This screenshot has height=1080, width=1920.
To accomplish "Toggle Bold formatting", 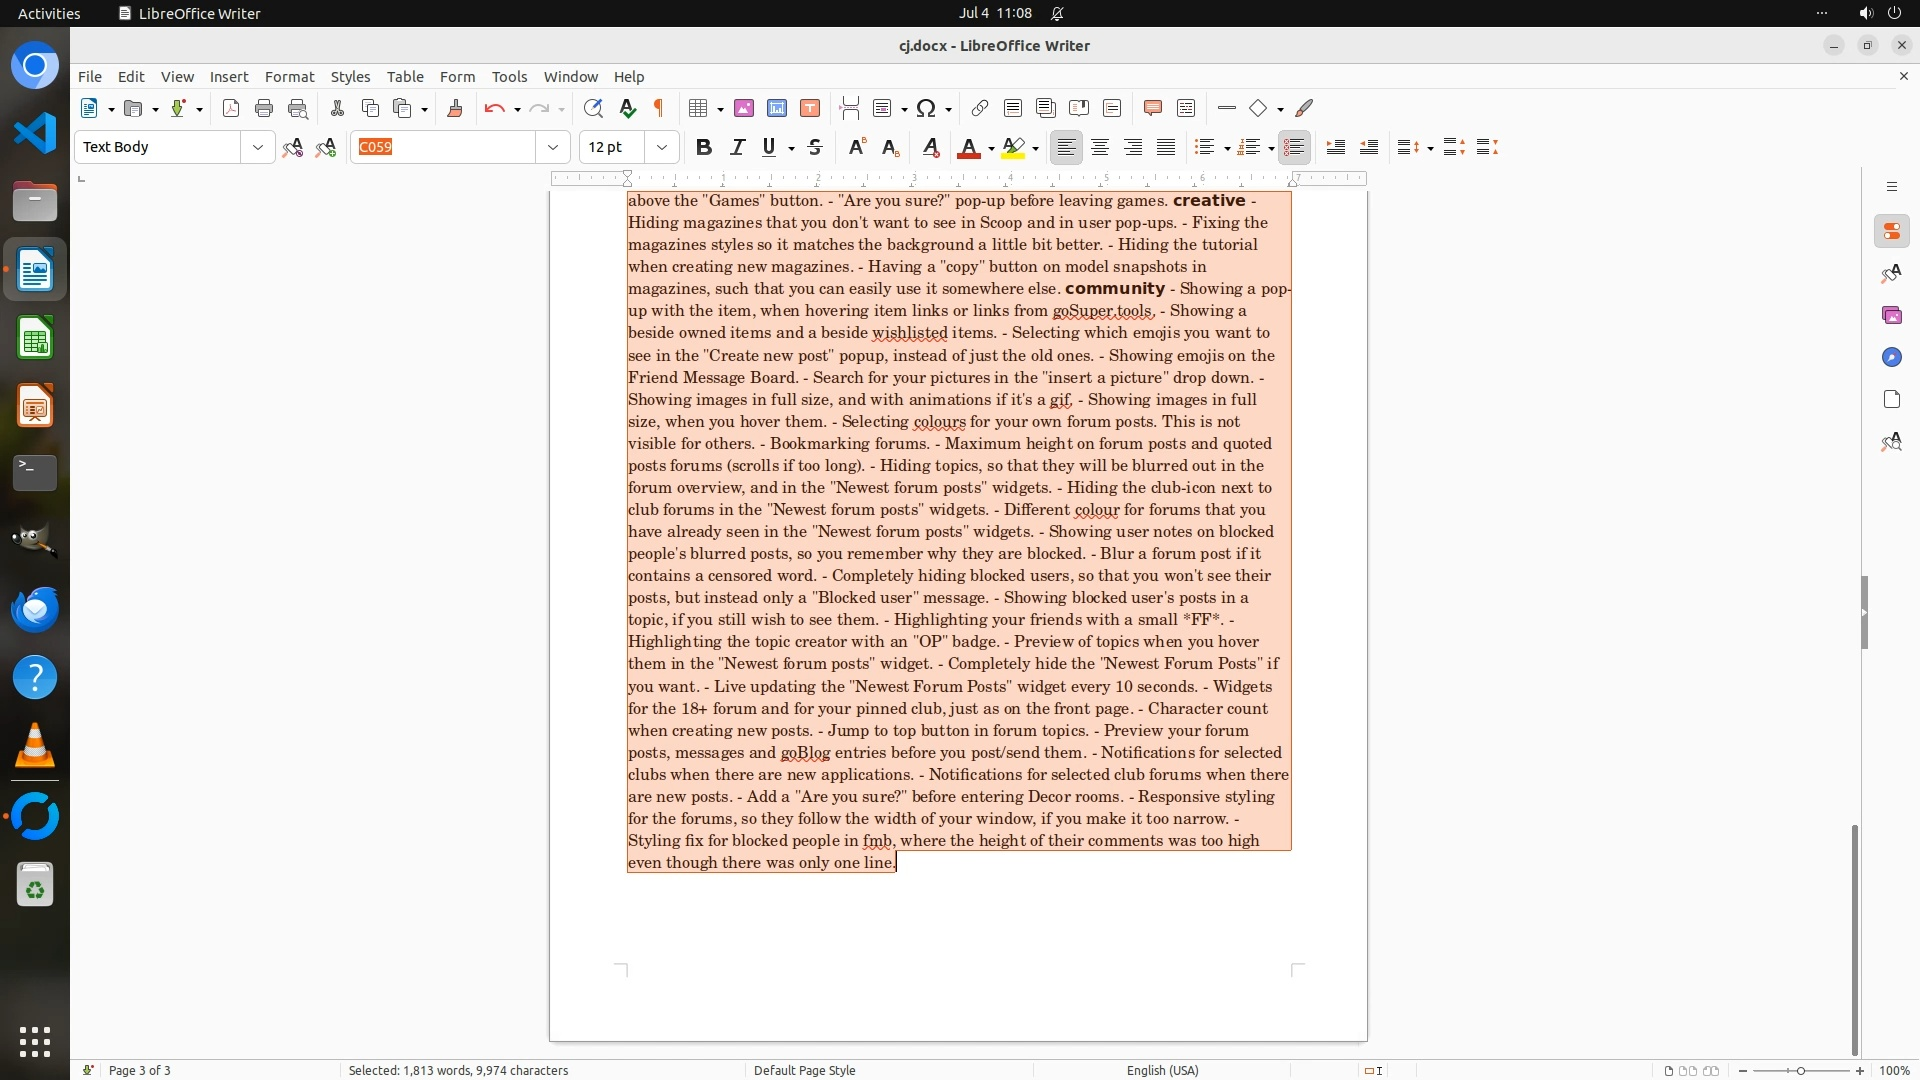I will coord(704,147).
